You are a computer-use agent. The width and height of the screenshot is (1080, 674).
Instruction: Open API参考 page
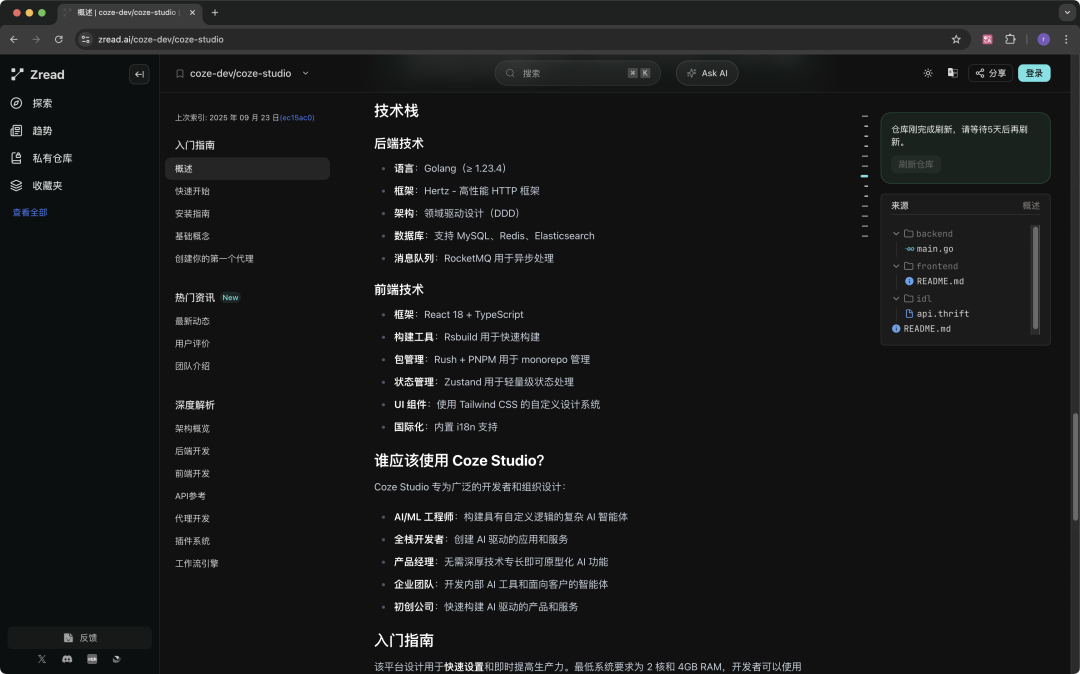click(190, 496)
